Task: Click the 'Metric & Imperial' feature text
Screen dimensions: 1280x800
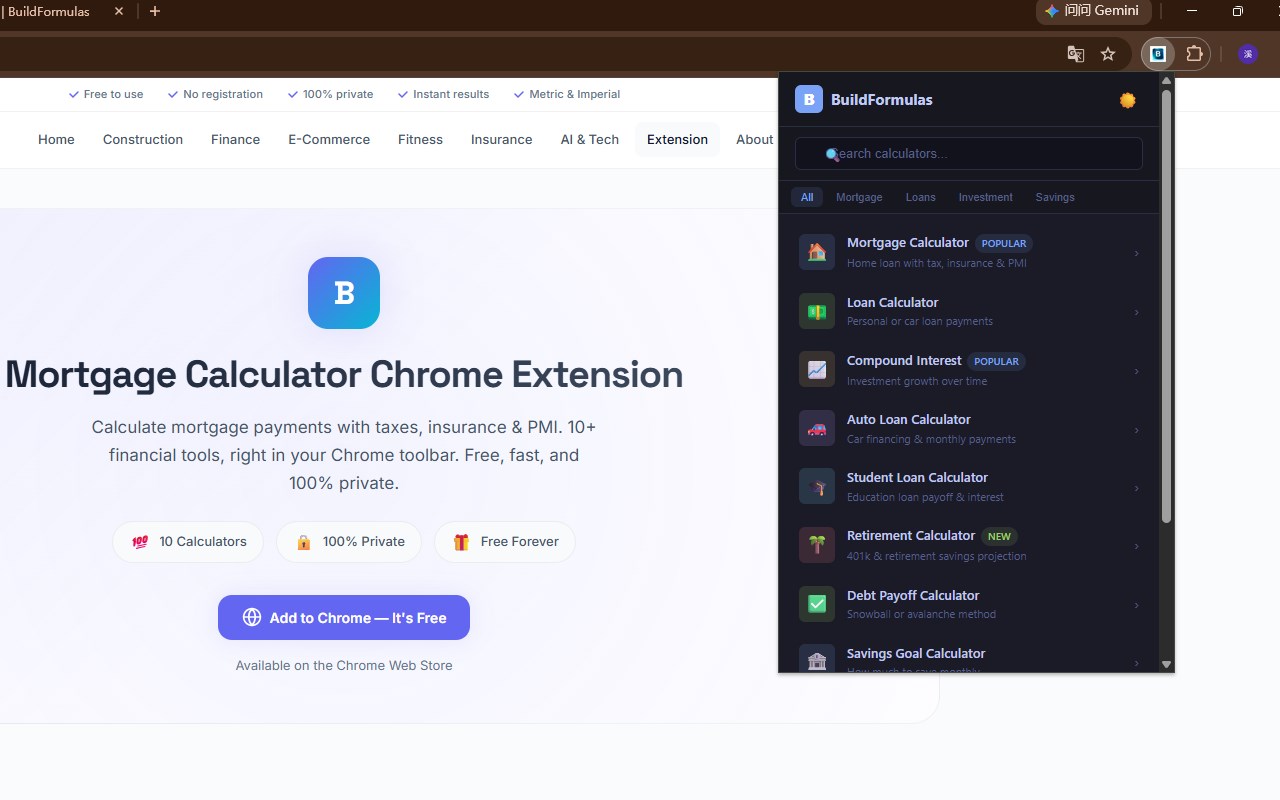Action: tap(575, 94)
